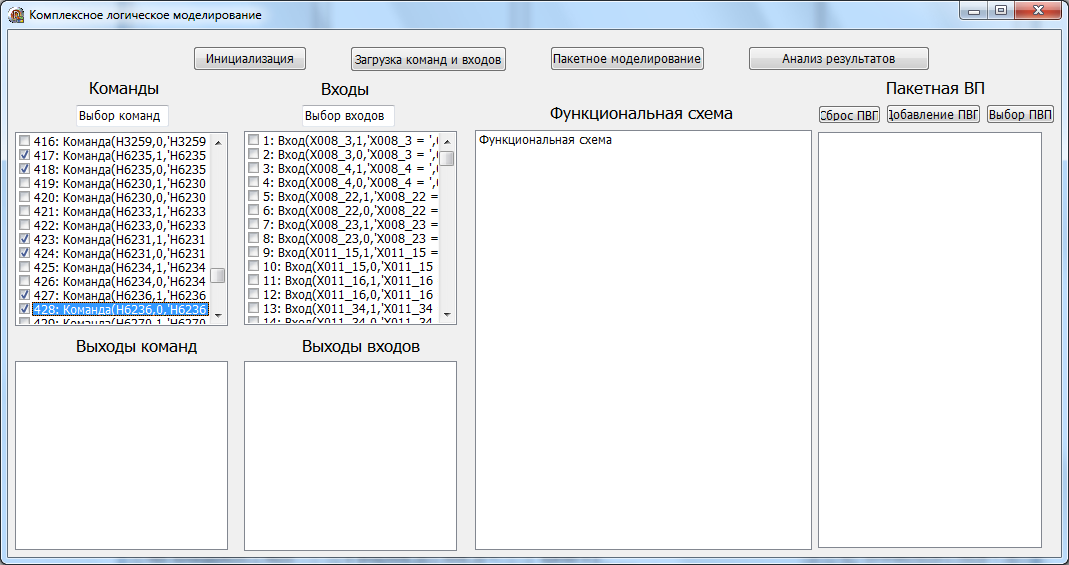Minimize the Комплексное логическое моделирование window
Screen dimensions: 1069x565
click(x=973, y=11)
